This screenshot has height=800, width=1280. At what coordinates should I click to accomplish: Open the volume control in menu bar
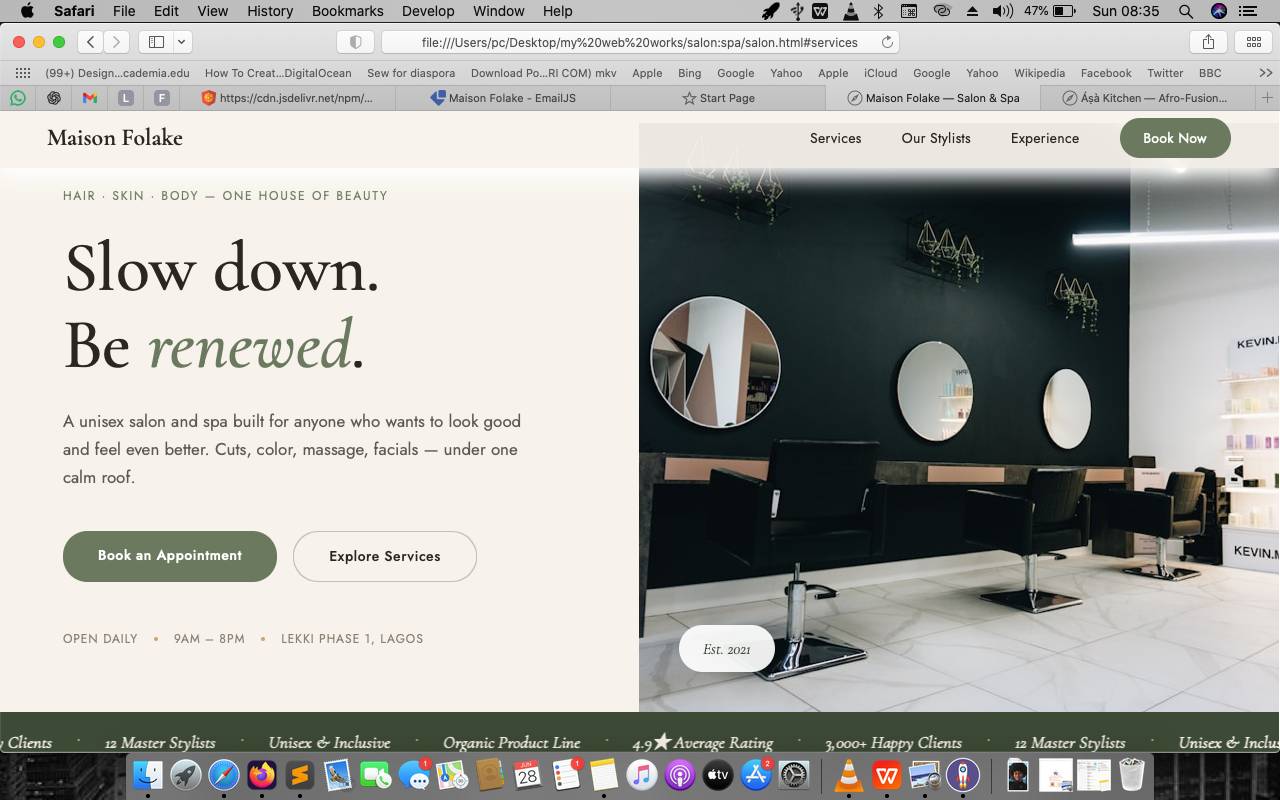point(1003,11)
